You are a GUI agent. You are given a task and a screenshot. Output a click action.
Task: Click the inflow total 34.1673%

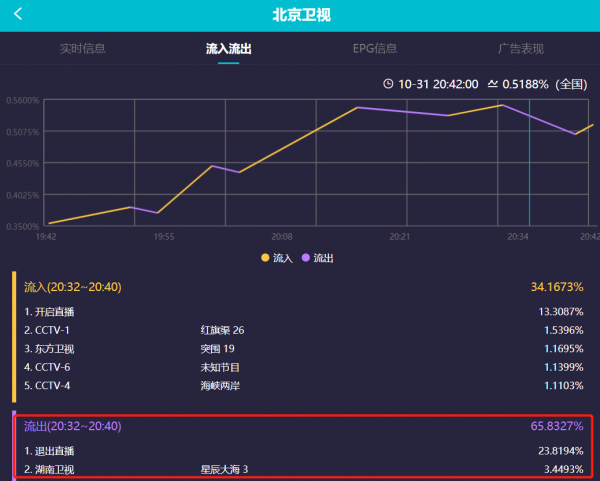[x=557, y=287]
